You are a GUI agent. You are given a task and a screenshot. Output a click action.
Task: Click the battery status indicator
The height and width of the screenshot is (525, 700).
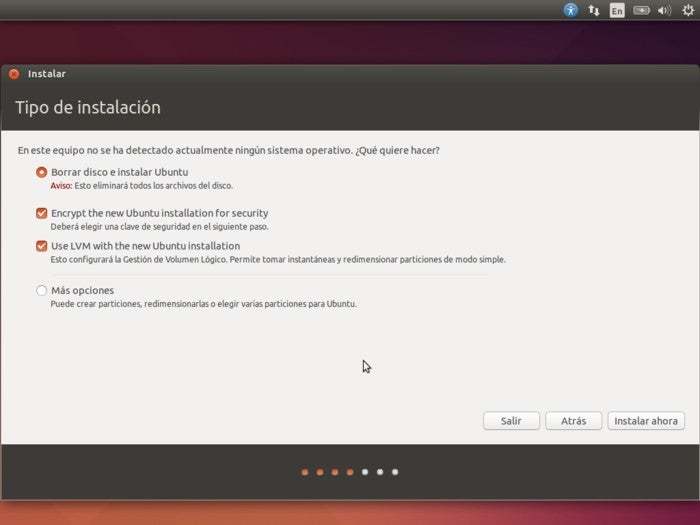click(641, 10)
